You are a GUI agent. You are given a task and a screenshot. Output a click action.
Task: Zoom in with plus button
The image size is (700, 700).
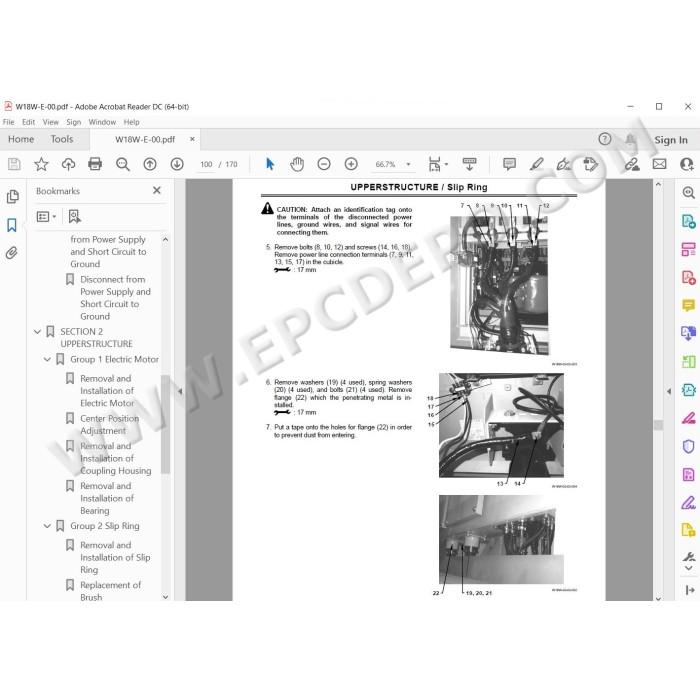coord(351,164)
